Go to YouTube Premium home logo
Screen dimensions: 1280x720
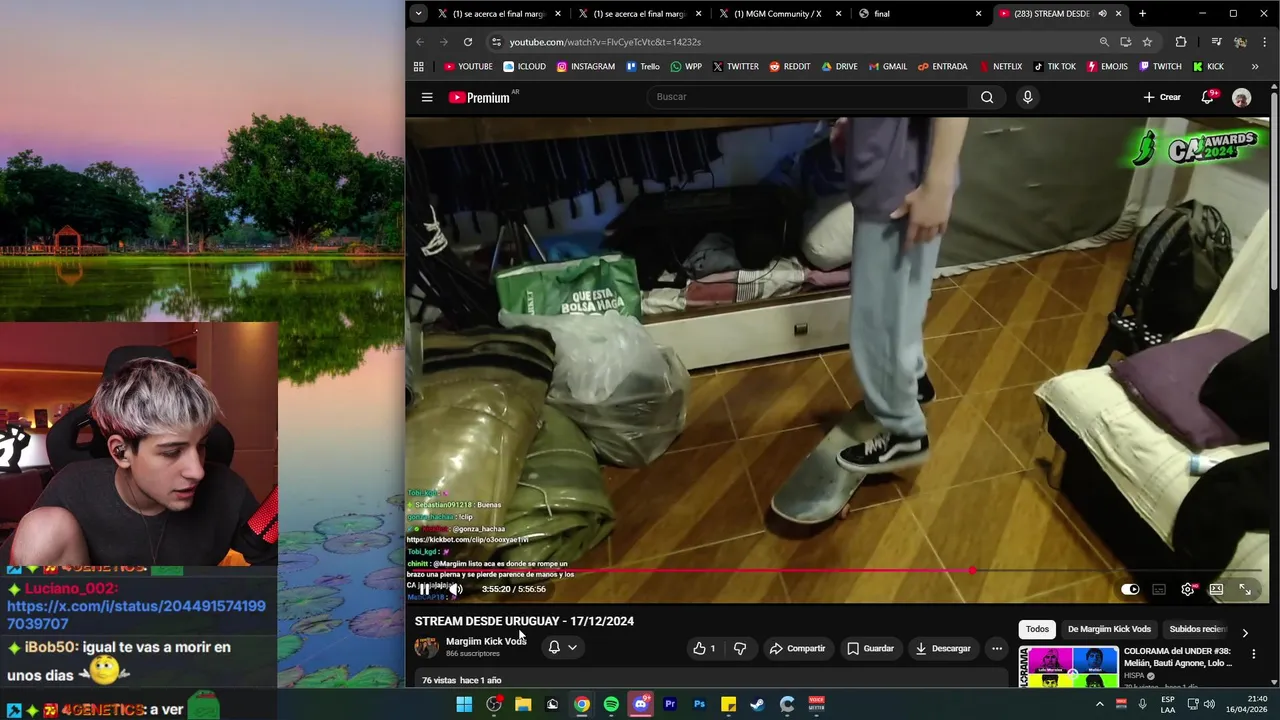(480, 97)
